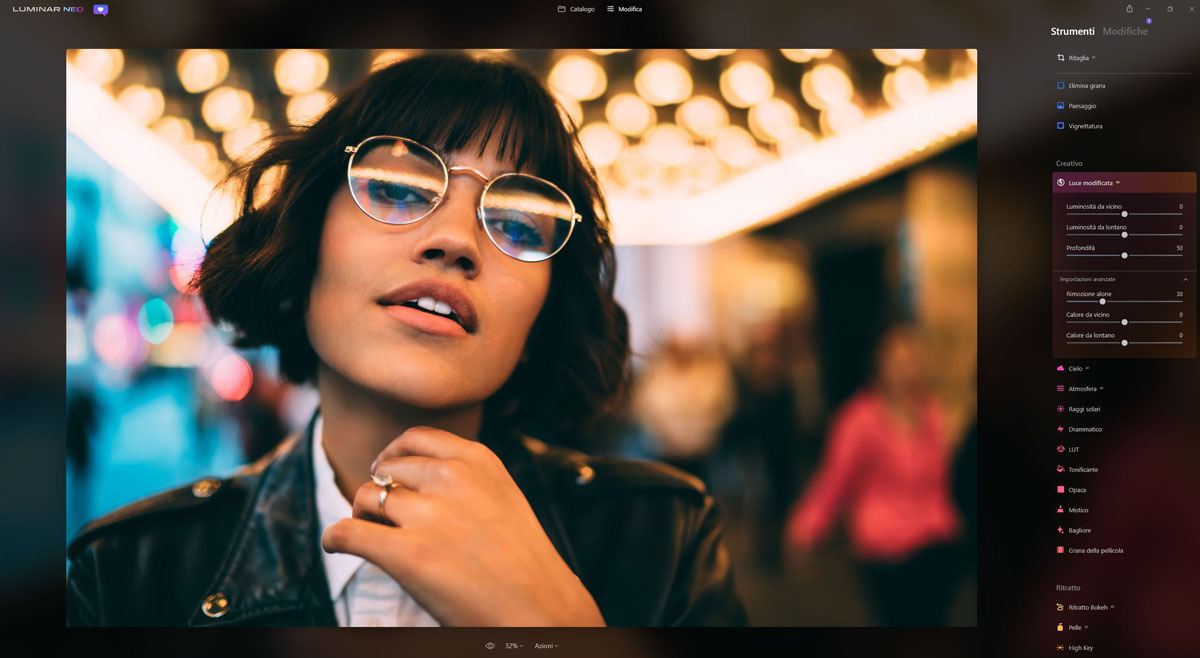1200x658 pixels.
Task: Select the Grana della pellicola tool
Action: point(1095,551)
